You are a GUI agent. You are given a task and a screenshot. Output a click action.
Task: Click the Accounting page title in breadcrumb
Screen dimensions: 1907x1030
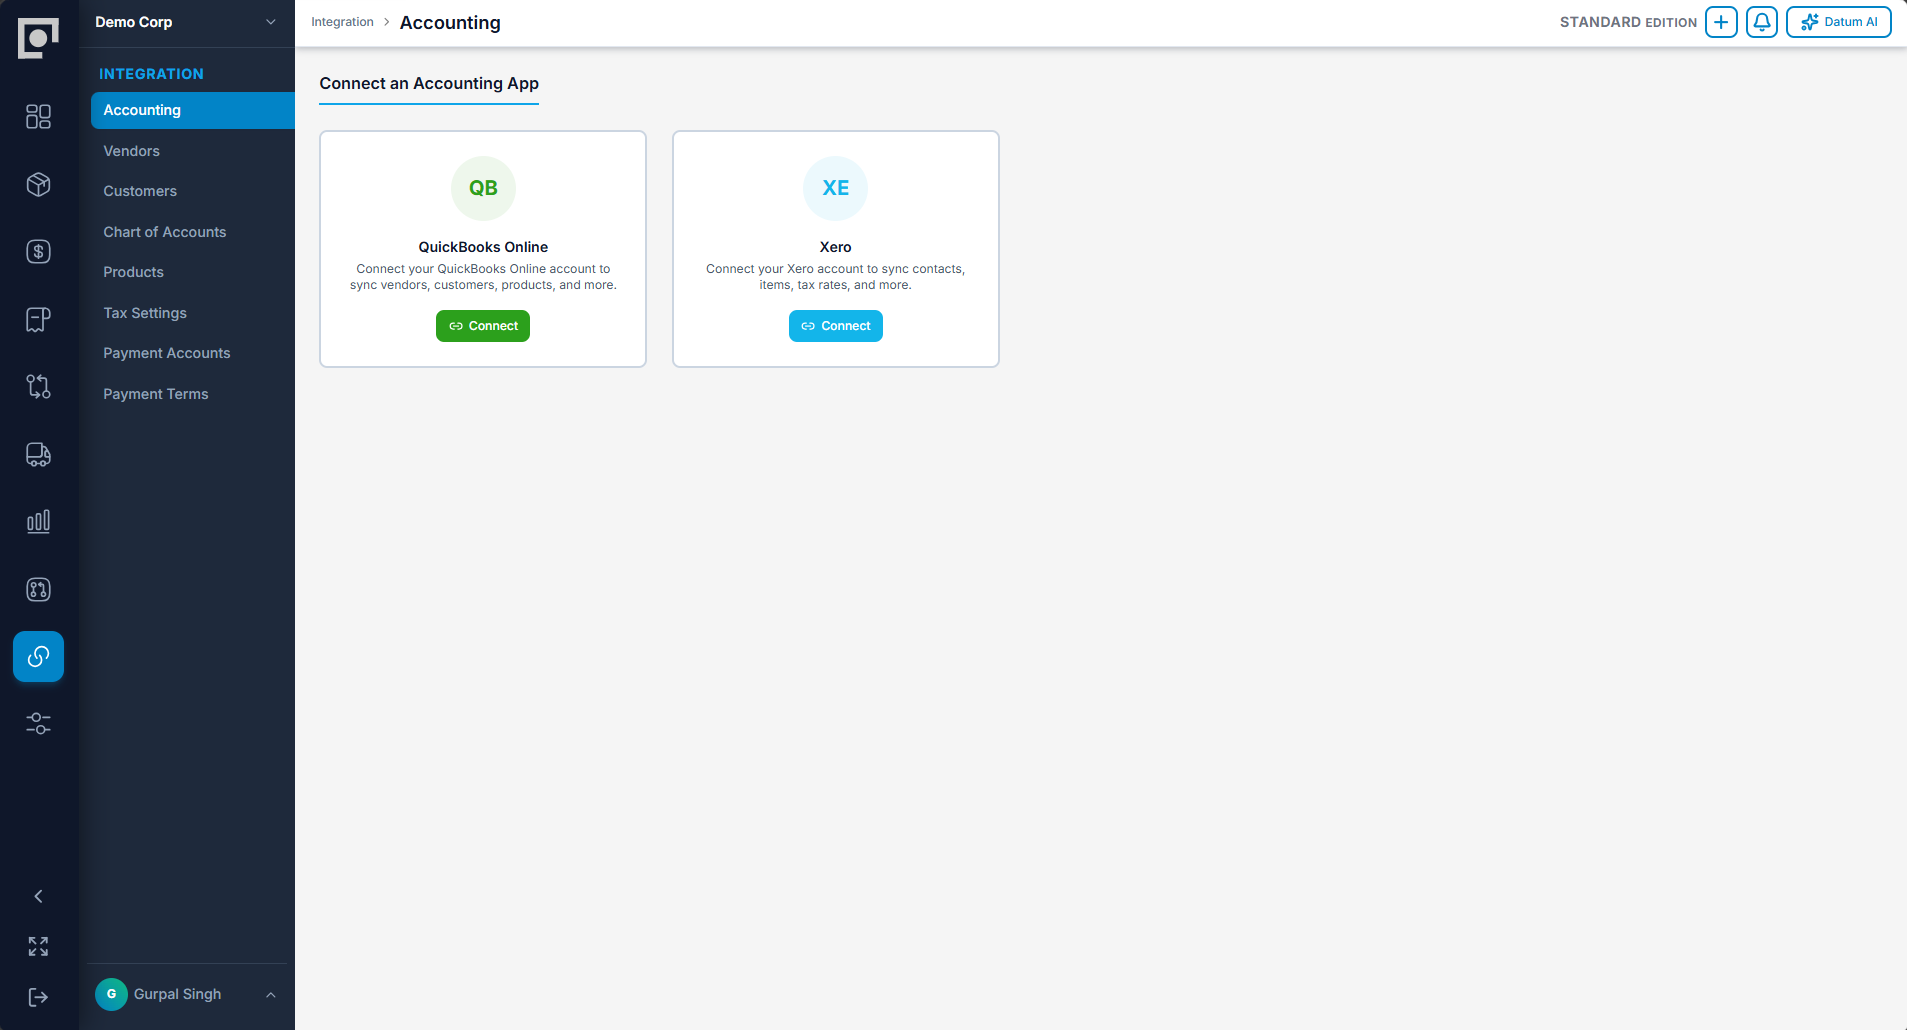(x=450, y=22)
